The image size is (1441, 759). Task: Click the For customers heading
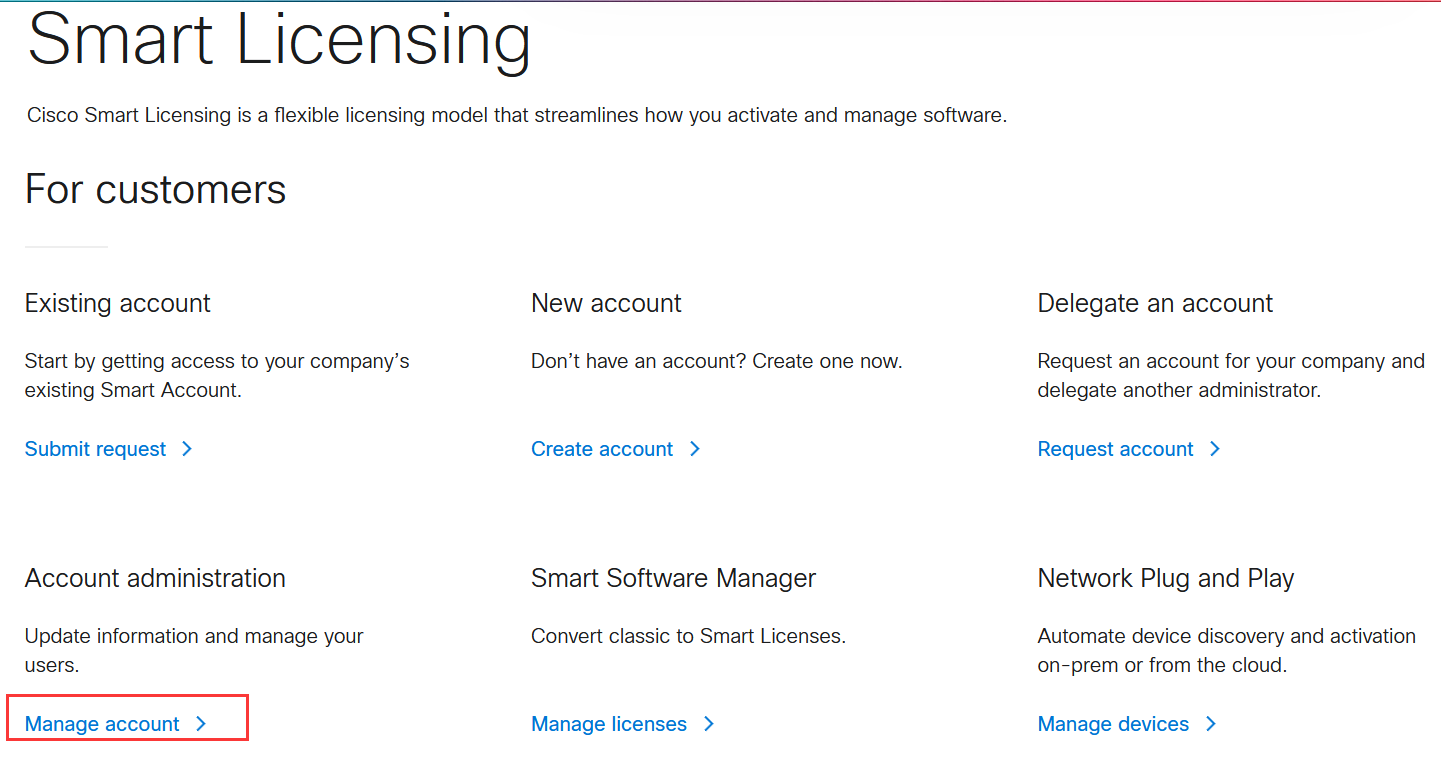pos(155,189)
